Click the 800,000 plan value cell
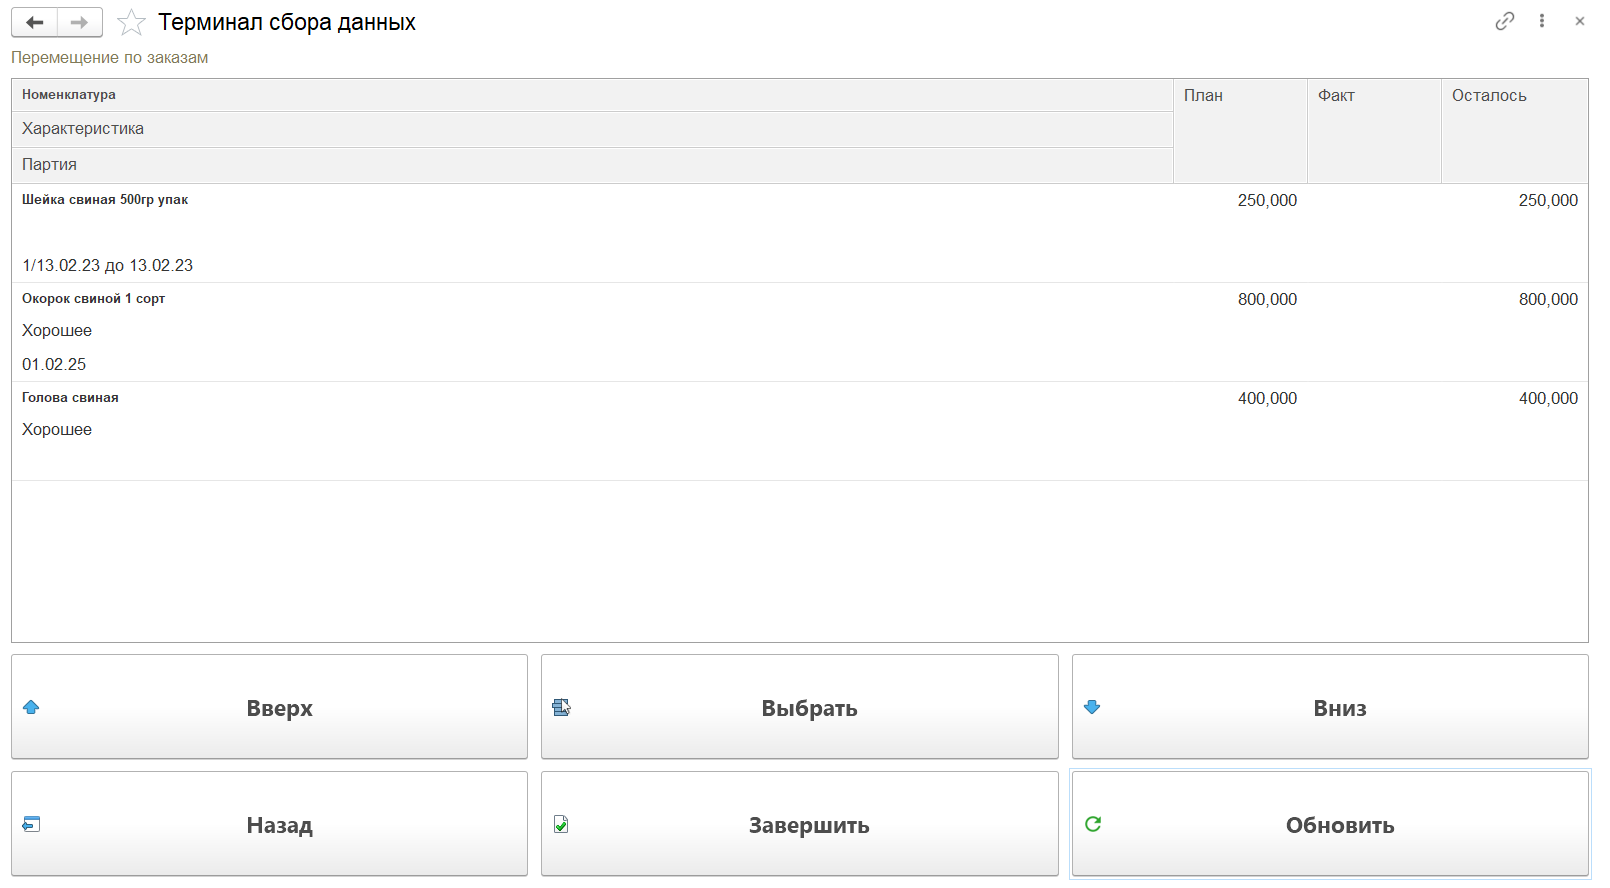1610x888 pixels. (x=1266, y=300)
